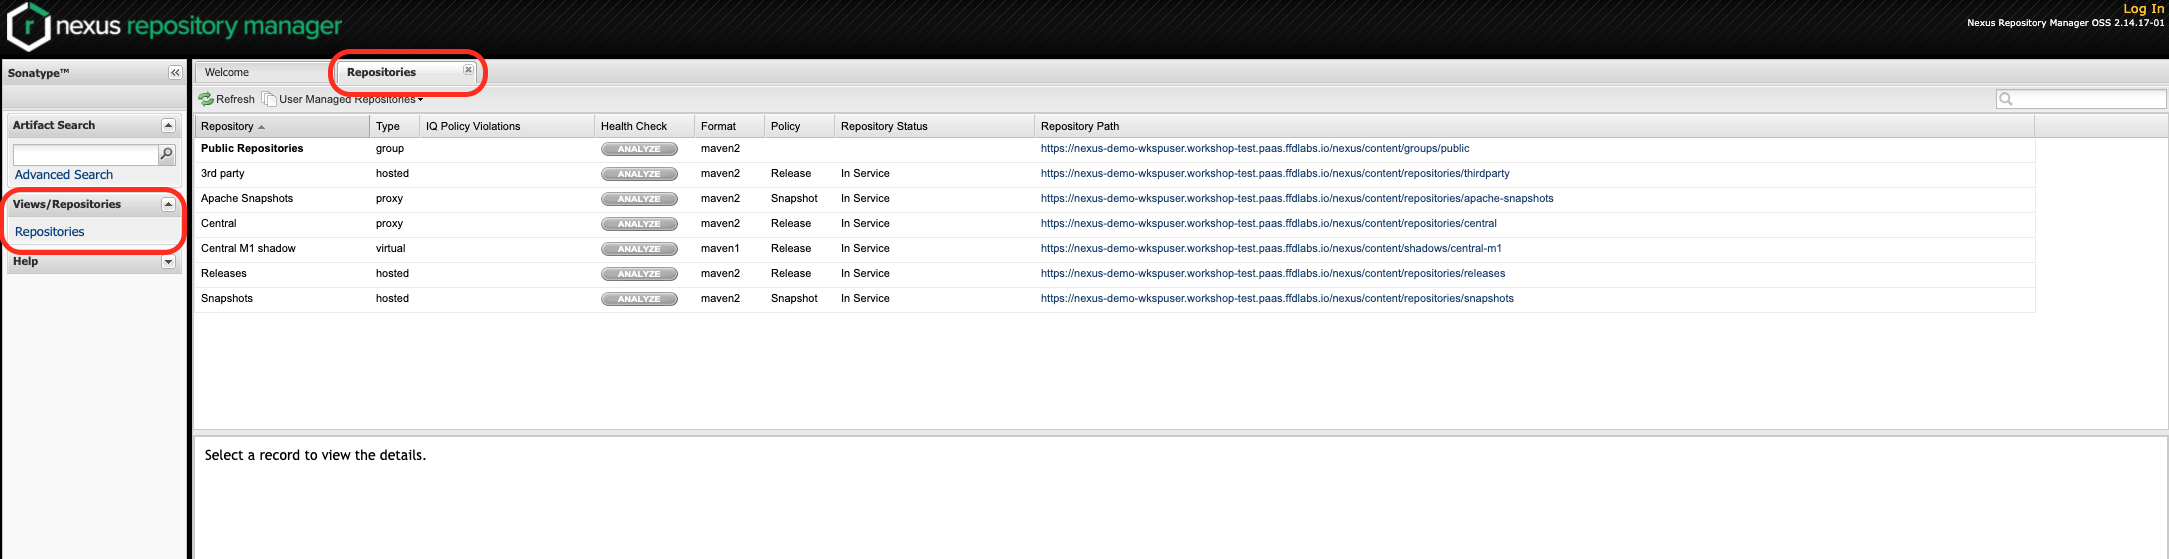Click the 'maven1' format cell

click(x=720, y=248)
